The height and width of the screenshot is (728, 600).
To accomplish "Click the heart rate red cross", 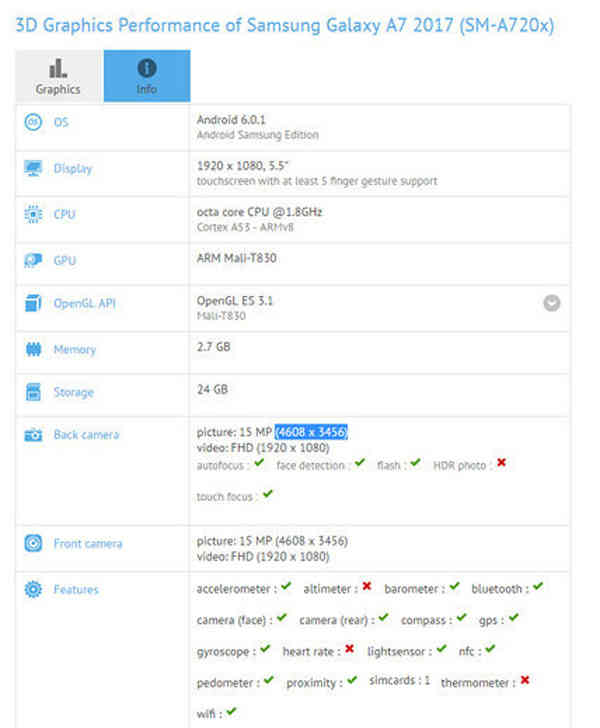I will [x=350, y=649].
